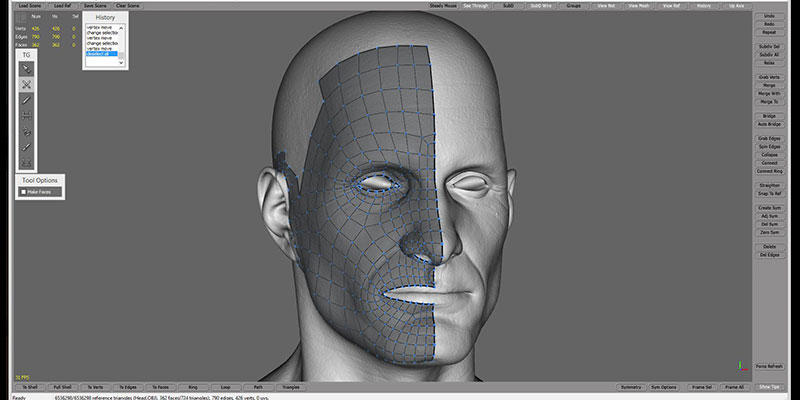Click the Connect Ring button

769,171
